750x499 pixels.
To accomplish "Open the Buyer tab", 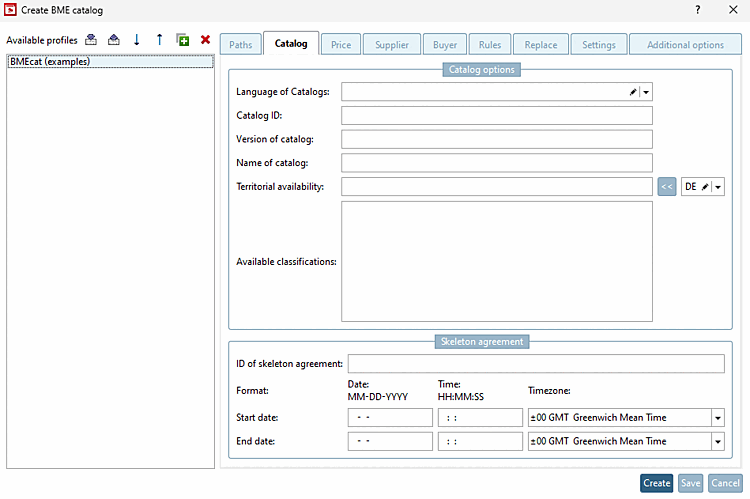I will coord(445,44).
